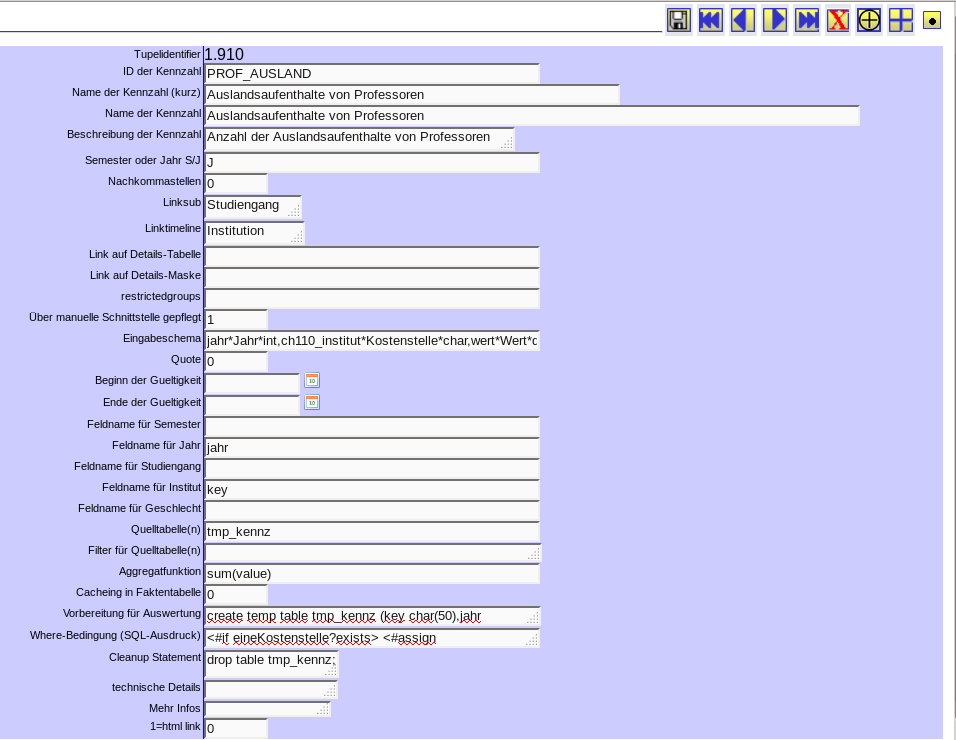Viewport: 956px width, 740px height.
Task: Edit Cleanup Statement textarea
Action: (271, 664)
